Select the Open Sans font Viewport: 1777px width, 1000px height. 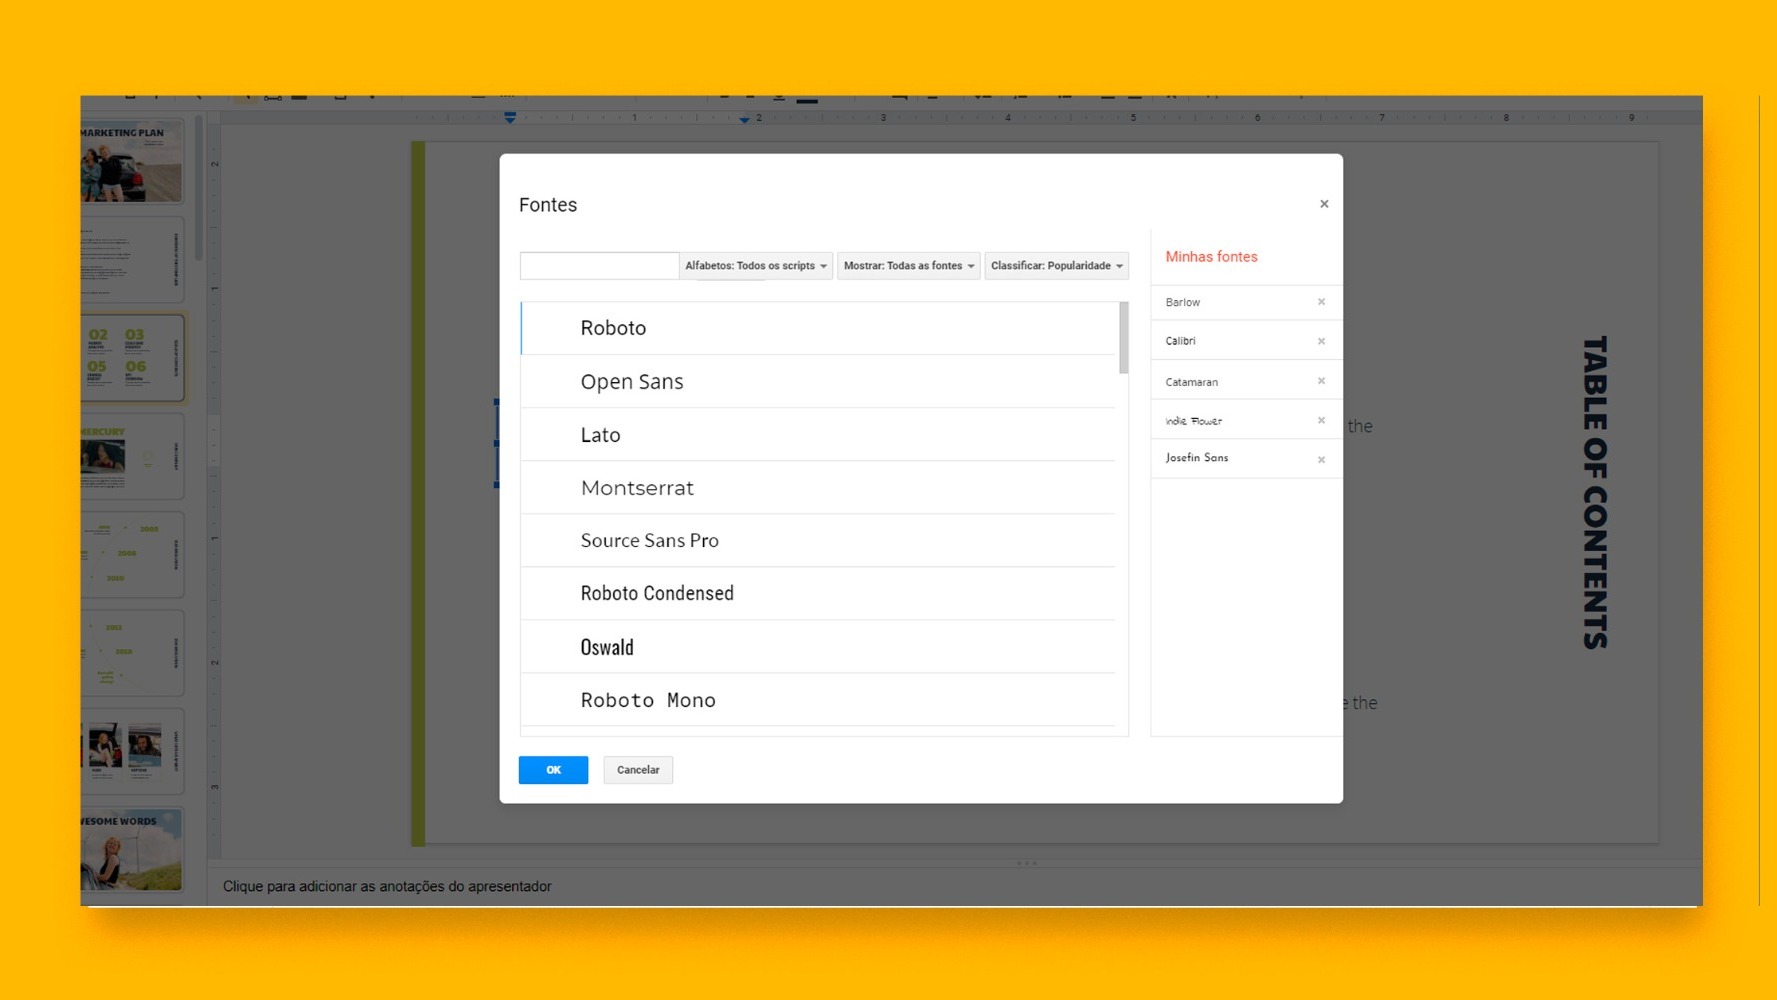pyautogui.click(x=818, y=381)
